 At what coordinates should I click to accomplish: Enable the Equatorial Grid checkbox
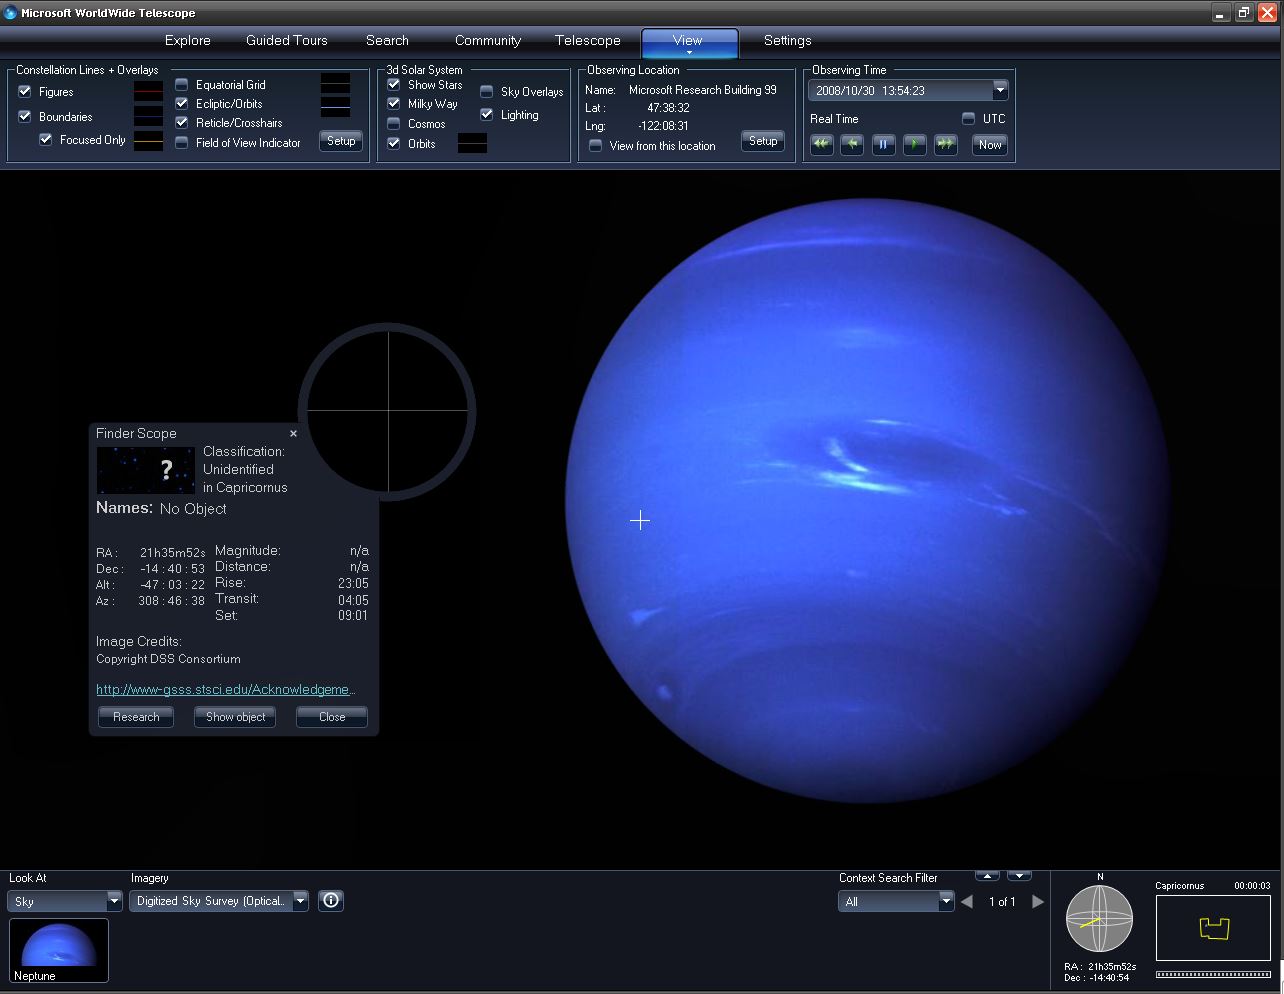(182, 84)
